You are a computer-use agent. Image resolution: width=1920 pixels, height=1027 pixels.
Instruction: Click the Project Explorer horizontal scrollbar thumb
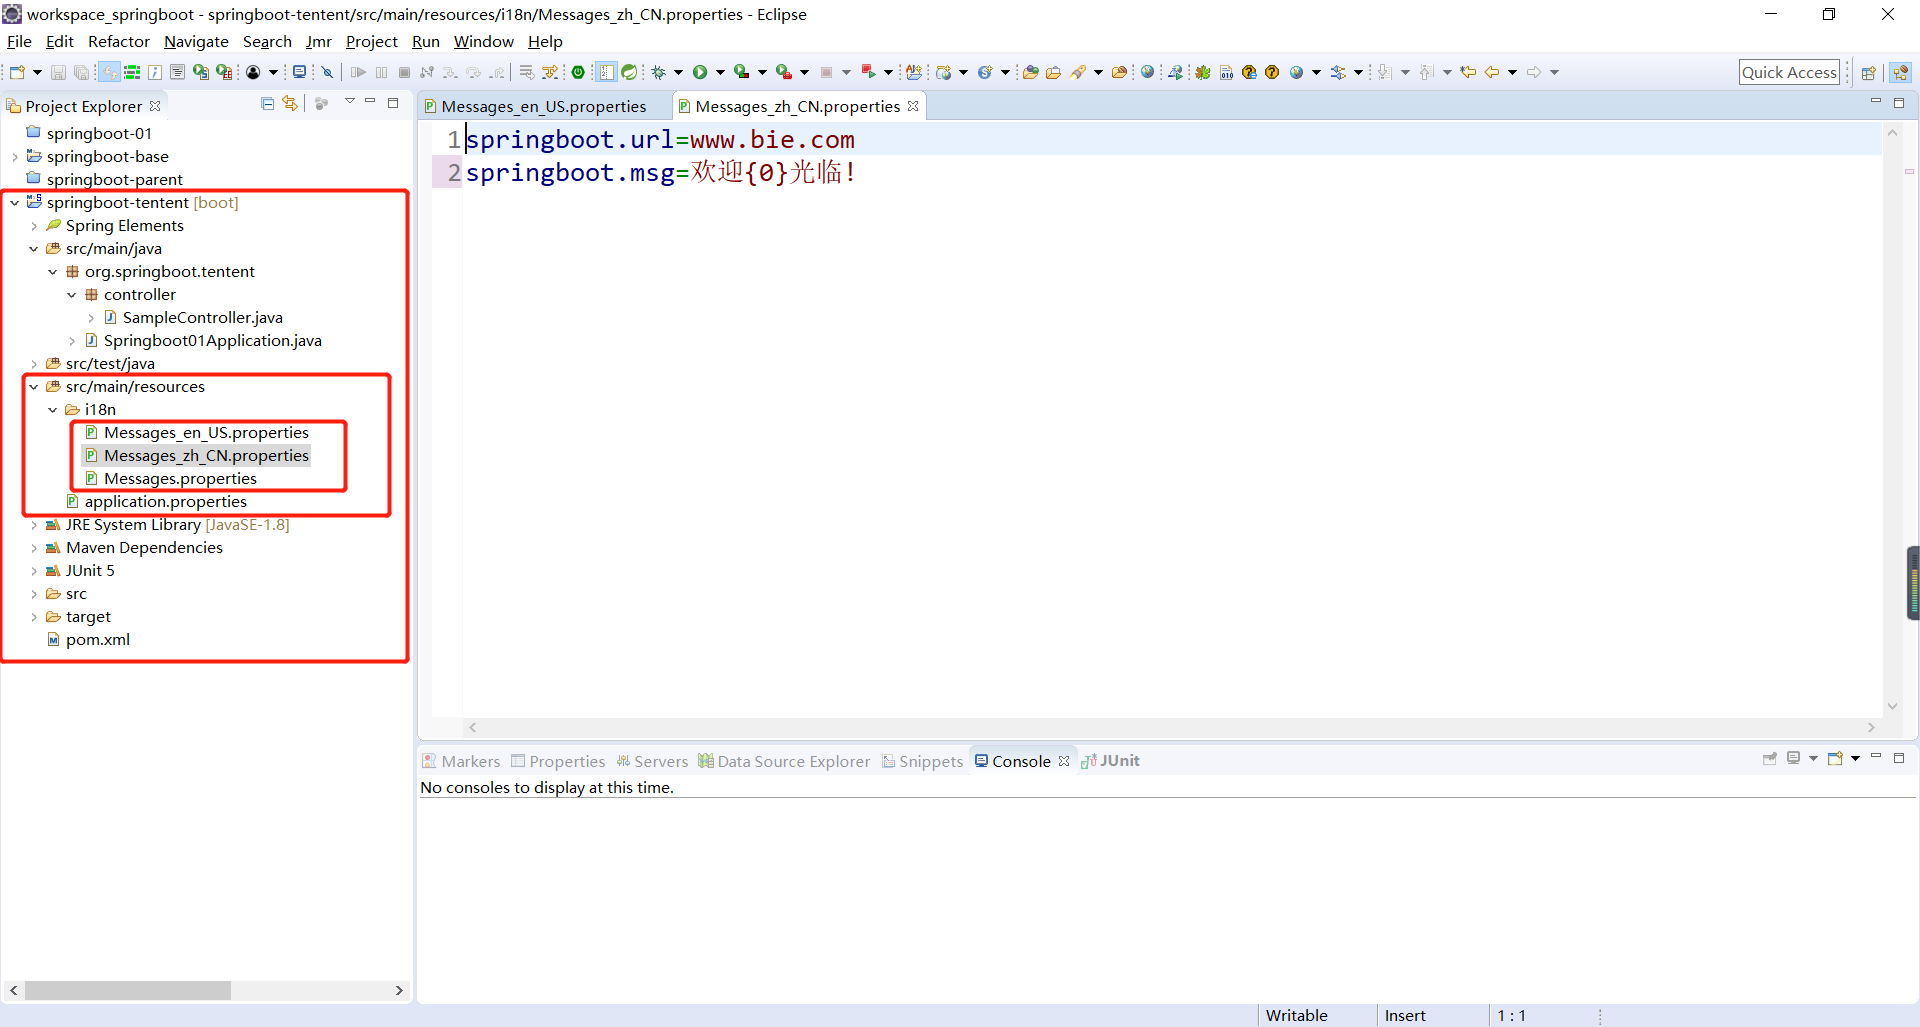[x=128, y=990]
